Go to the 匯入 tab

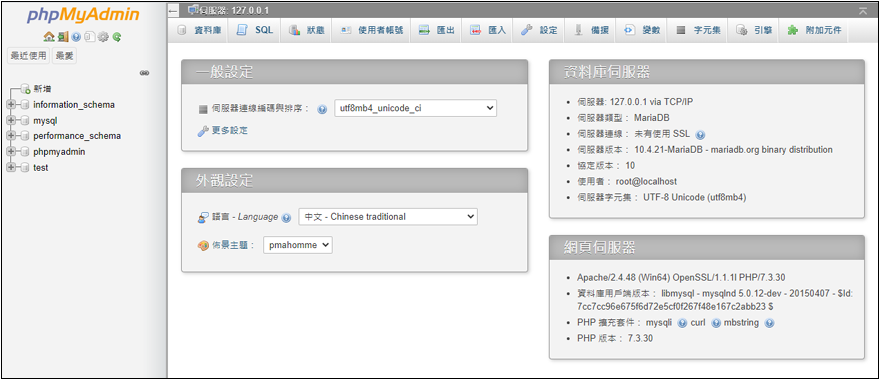[x=488, y=31]
